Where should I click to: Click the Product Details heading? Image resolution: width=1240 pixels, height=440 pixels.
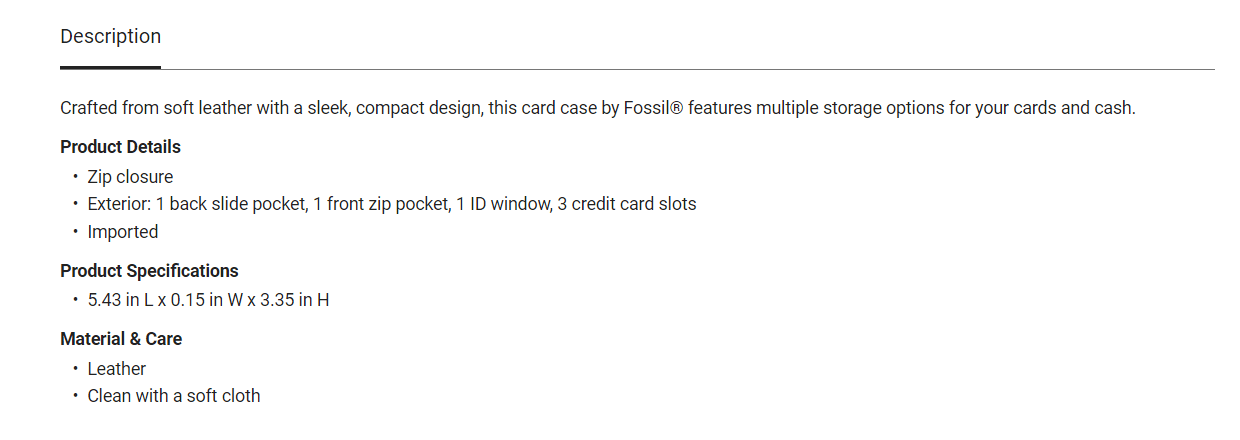pos(120,147)
